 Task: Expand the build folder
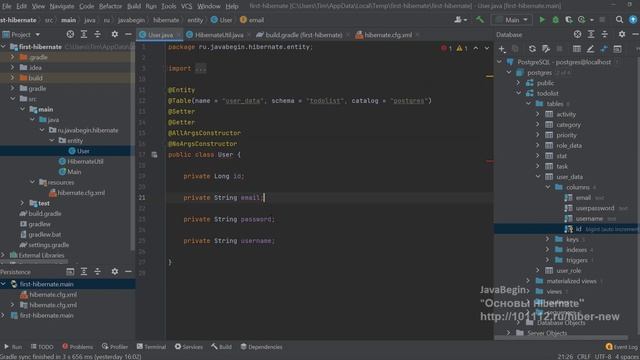pyautogui.click(x=12, y=78)
